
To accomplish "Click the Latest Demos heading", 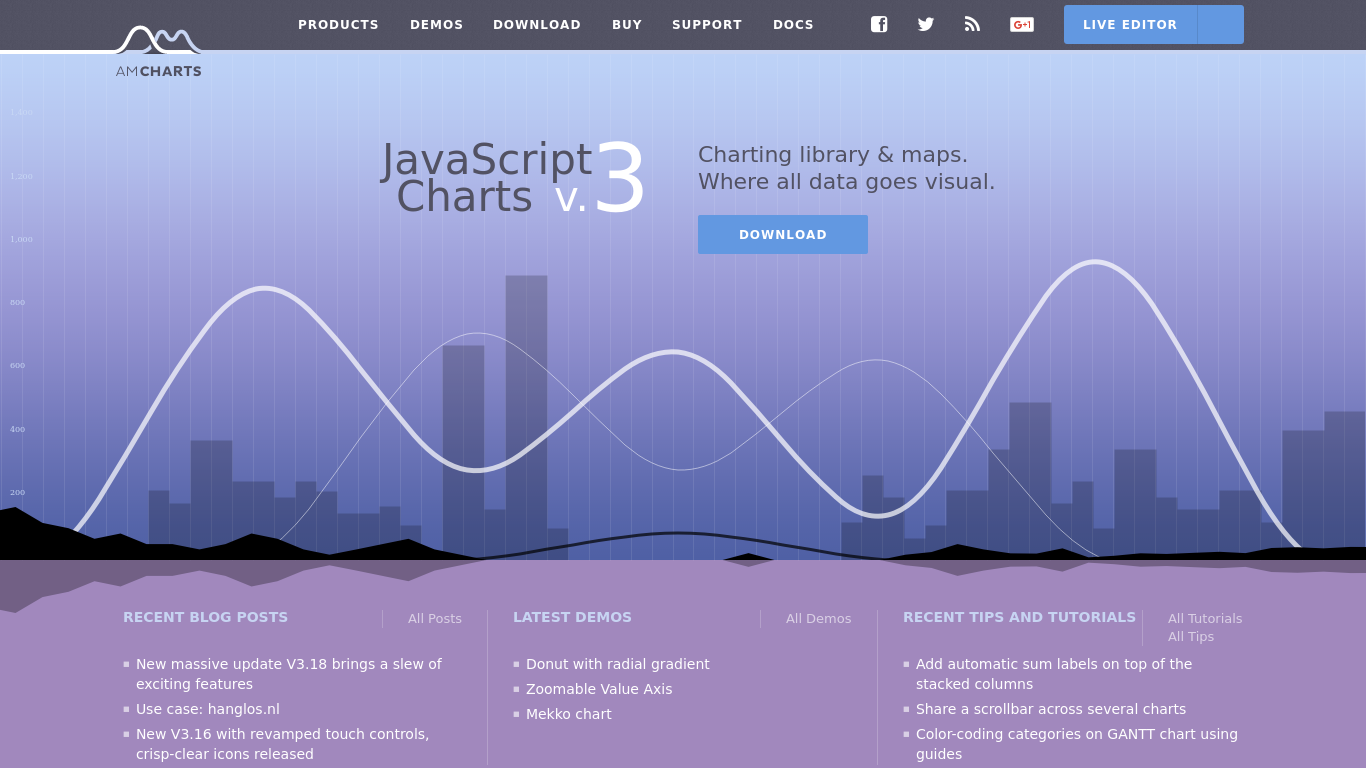I will click(x=572, y=617).
